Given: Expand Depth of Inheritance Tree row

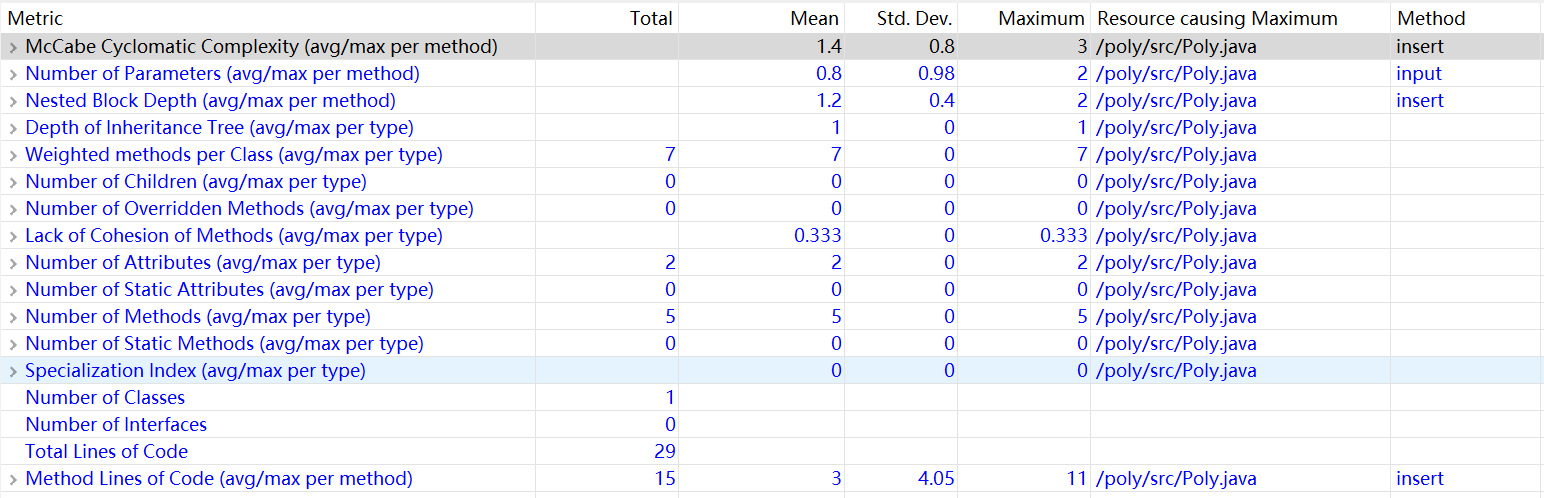Looking at the screenshot, I should [12, 128].
